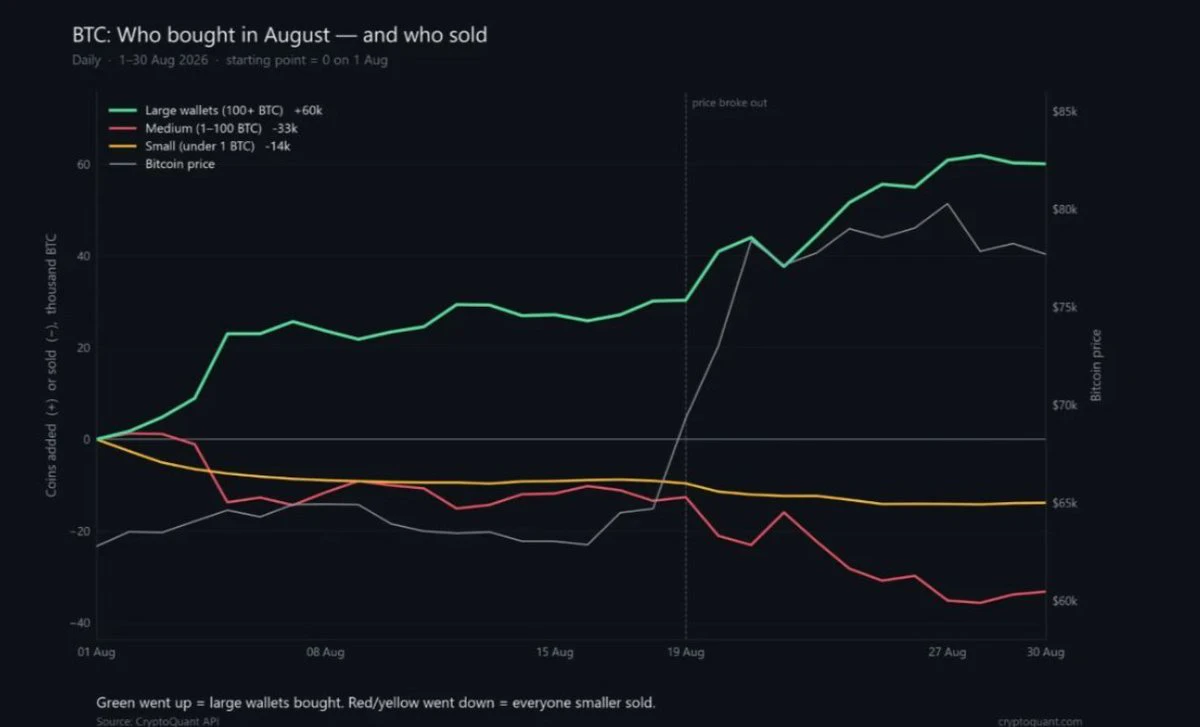Toggle the Medium (1–100 BTC) legend entry
This screenshot has width=1200, height=727.
pyautogui.click(x=218, y=127)
